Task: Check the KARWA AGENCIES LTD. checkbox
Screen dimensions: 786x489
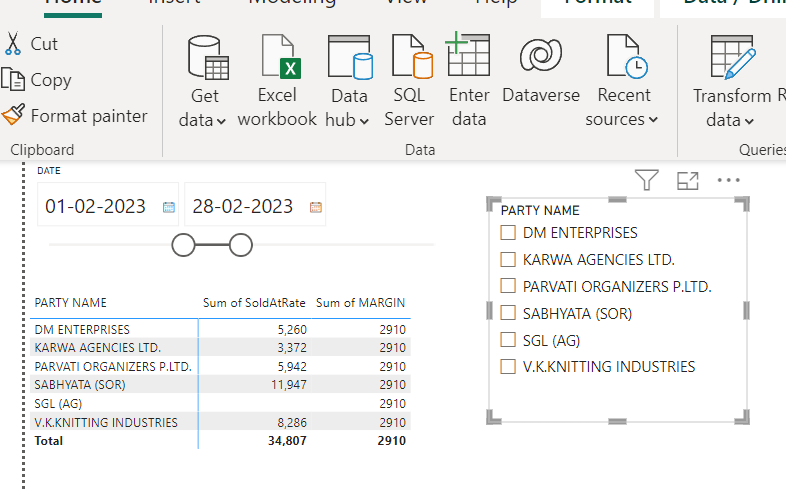Action: pyautogui.click(x=508, y=259)
